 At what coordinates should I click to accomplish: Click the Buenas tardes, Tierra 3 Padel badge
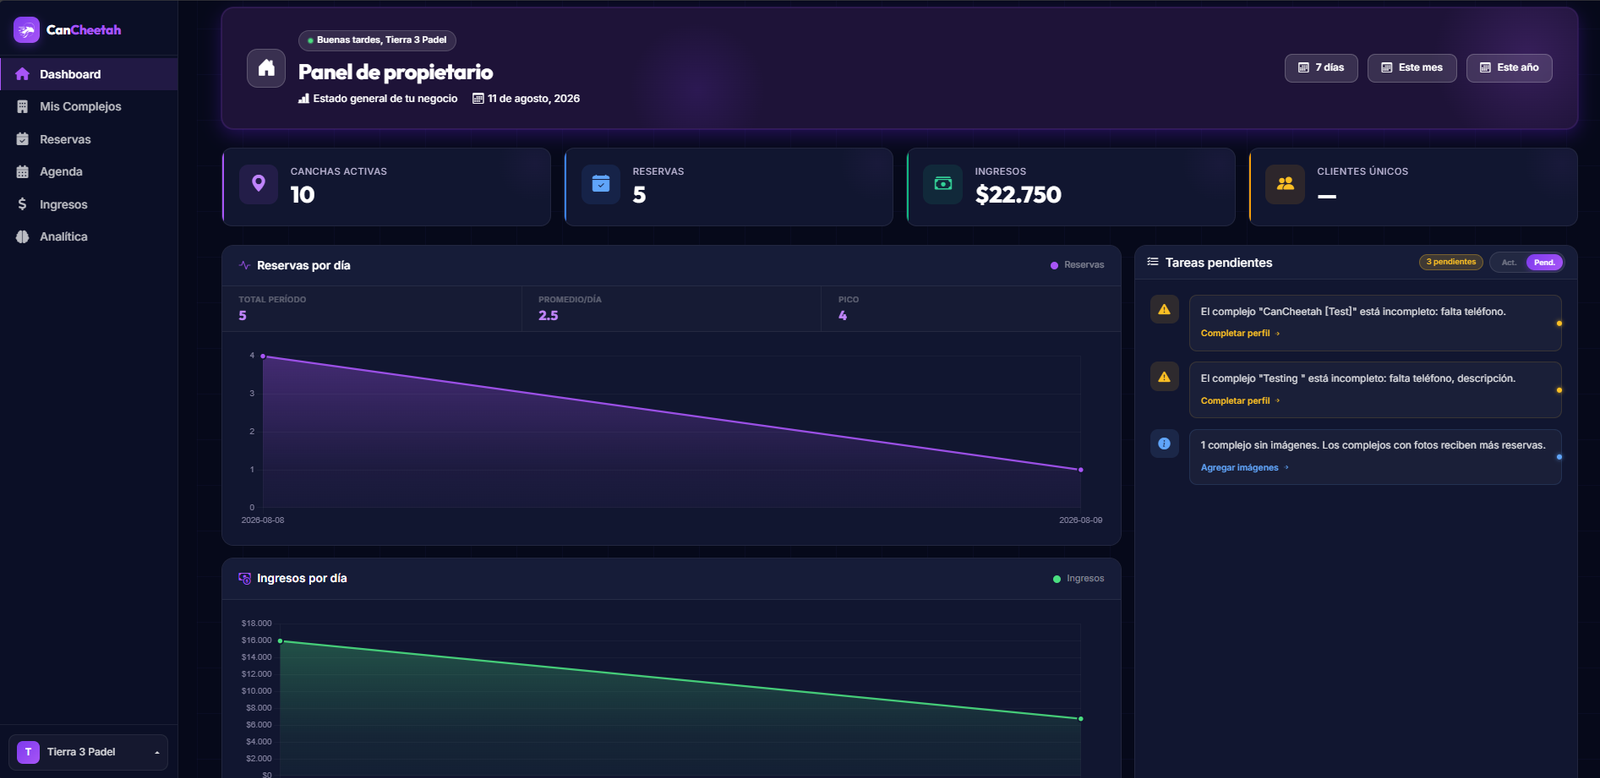[x=377, y=40]
